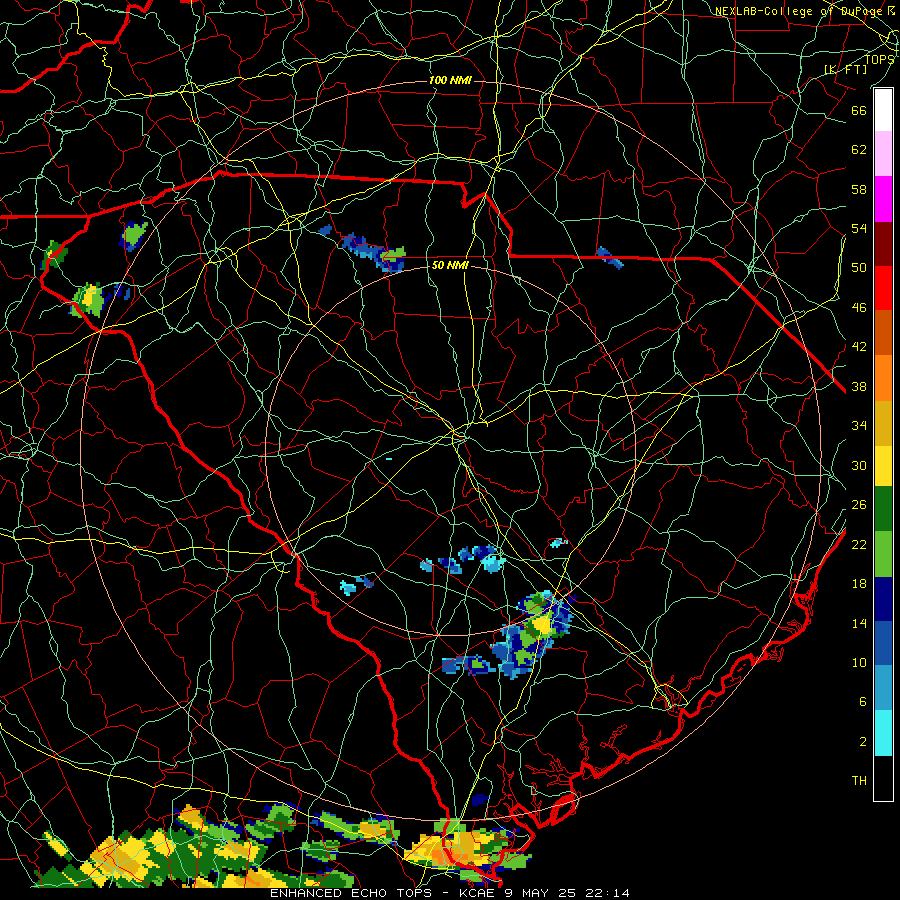Viewport: 900px width, 900px height.
Task: Click the 100 NMI range ring label
Action: (450, 80)
